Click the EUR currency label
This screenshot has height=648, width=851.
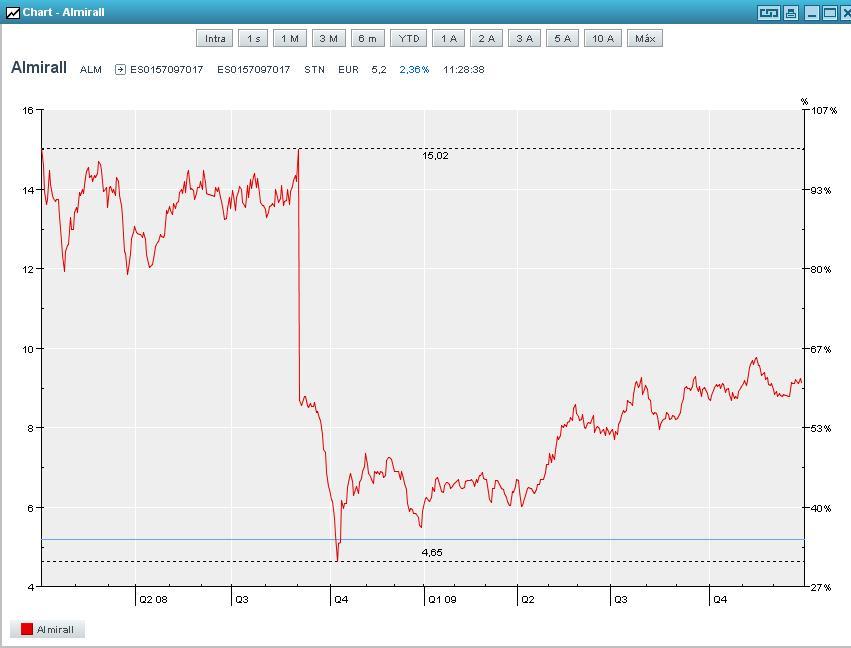(348, 69)
